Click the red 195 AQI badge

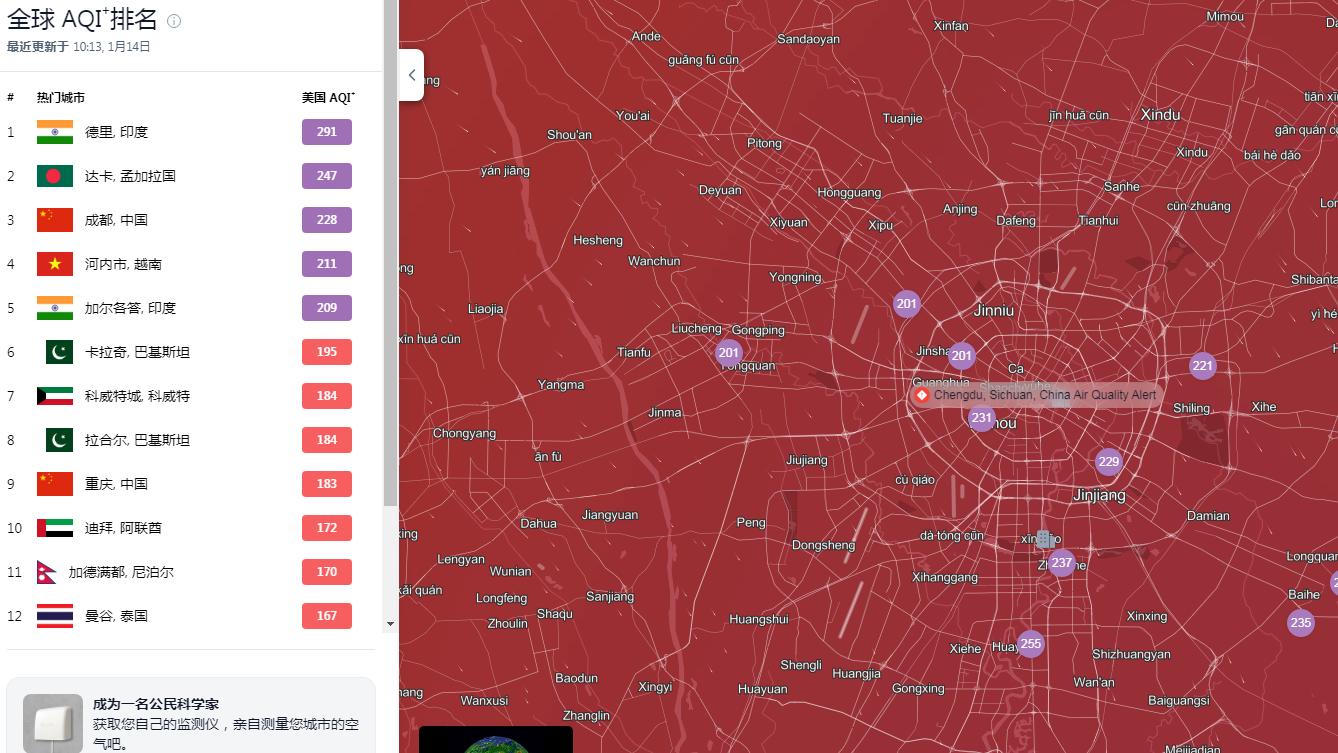tap(327, 352)
